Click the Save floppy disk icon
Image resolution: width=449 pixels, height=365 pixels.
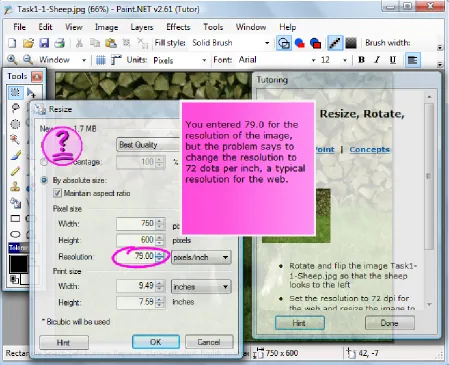44,43
